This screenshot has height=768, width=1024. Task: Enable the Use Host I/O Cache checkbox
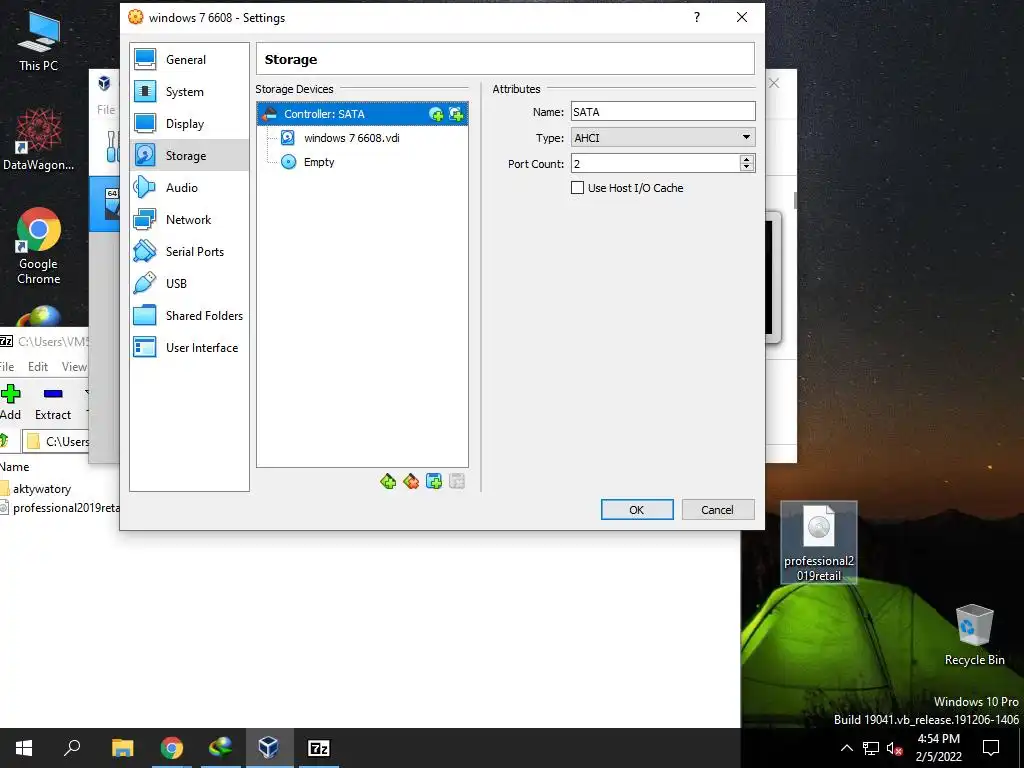coord(577,188)
